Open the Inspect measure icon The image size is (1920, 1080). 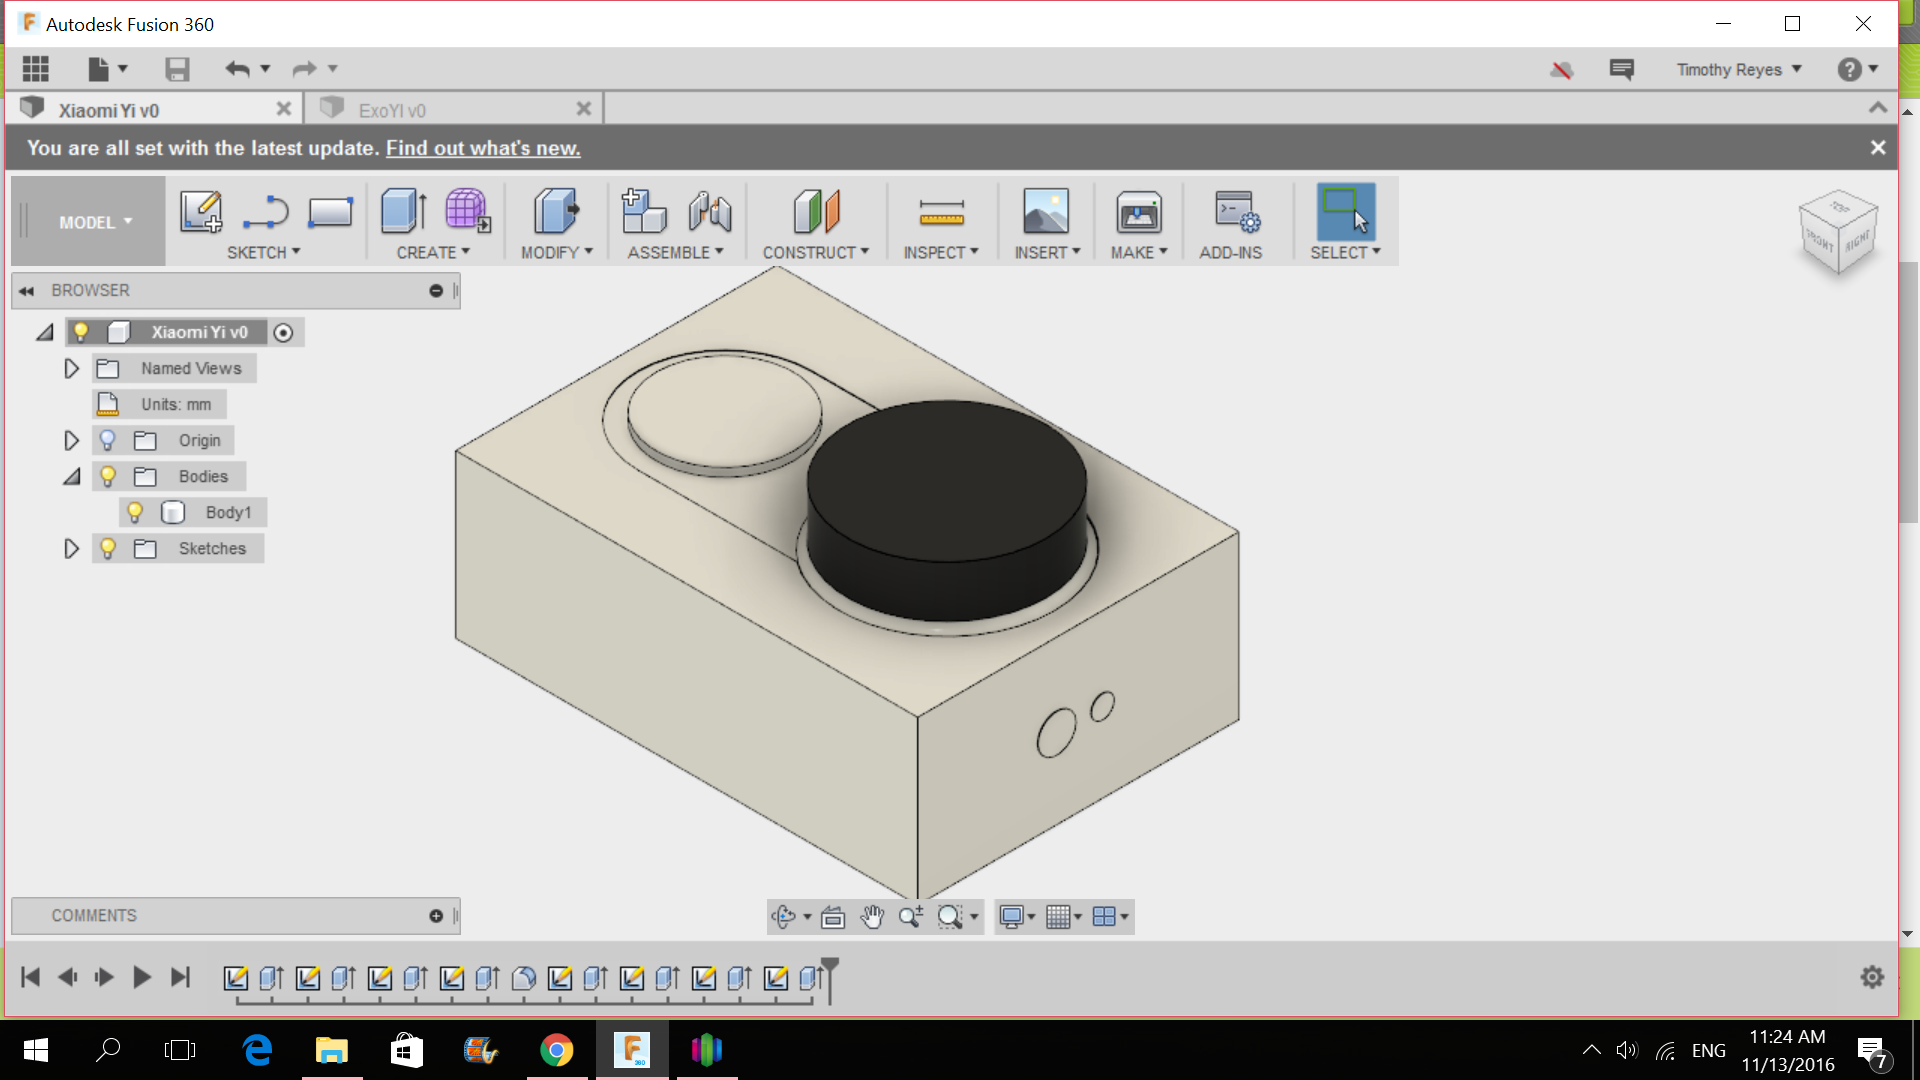pos(941,212)
